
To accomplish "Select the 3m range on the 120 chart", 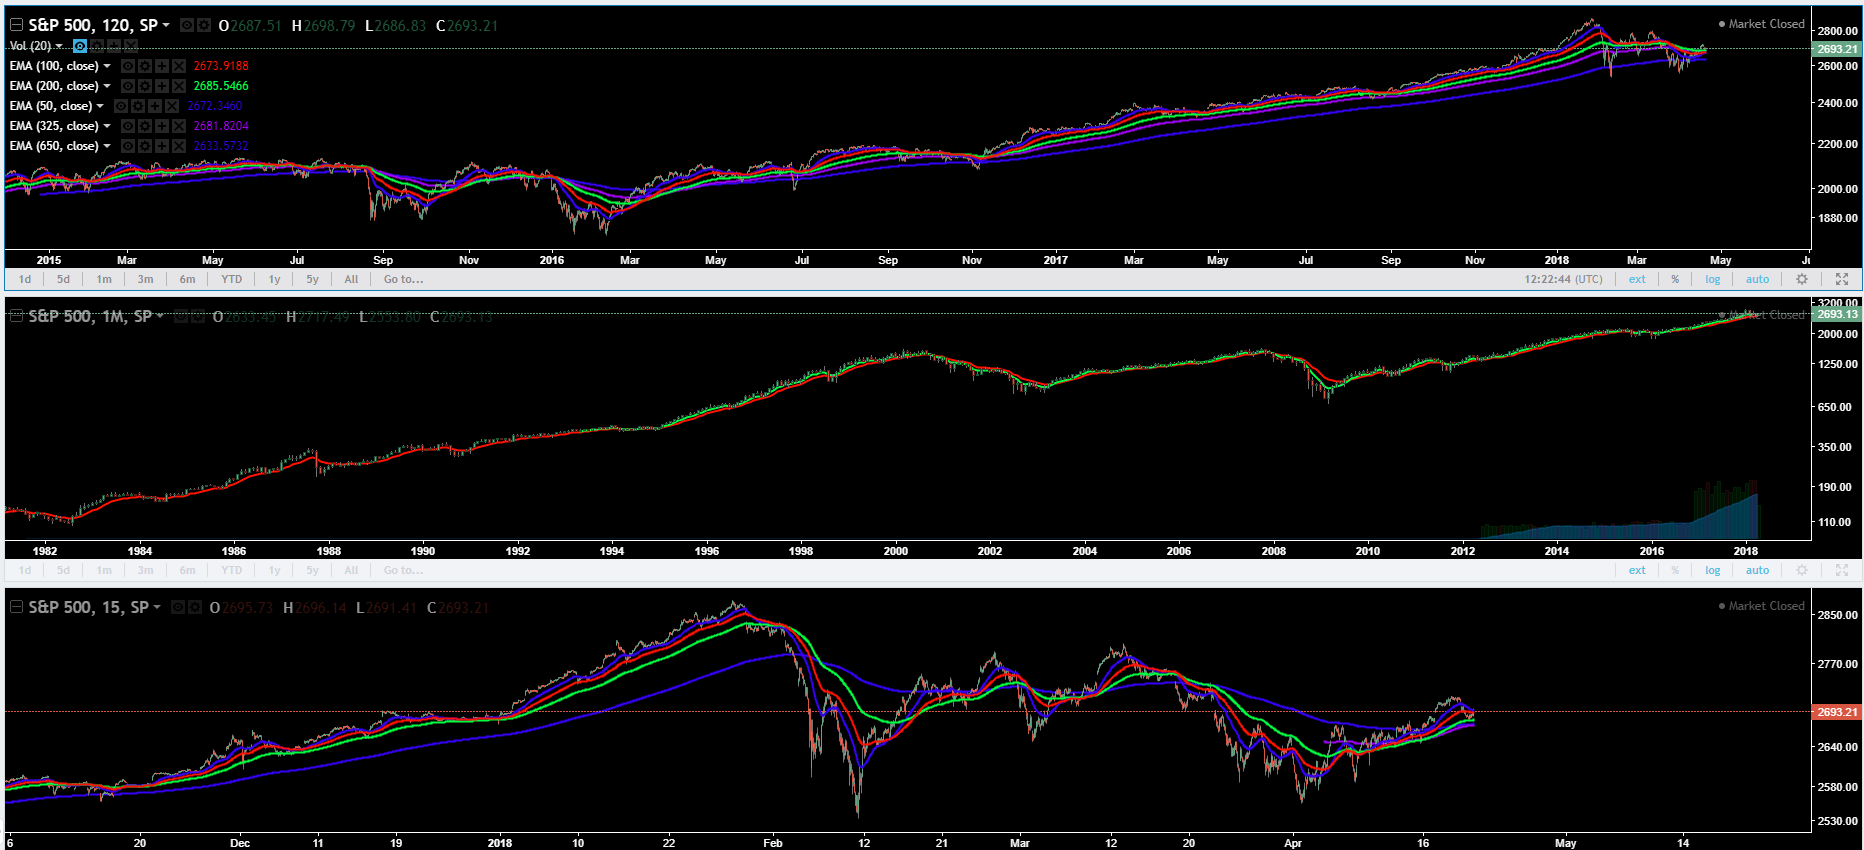I will (146, 279).
